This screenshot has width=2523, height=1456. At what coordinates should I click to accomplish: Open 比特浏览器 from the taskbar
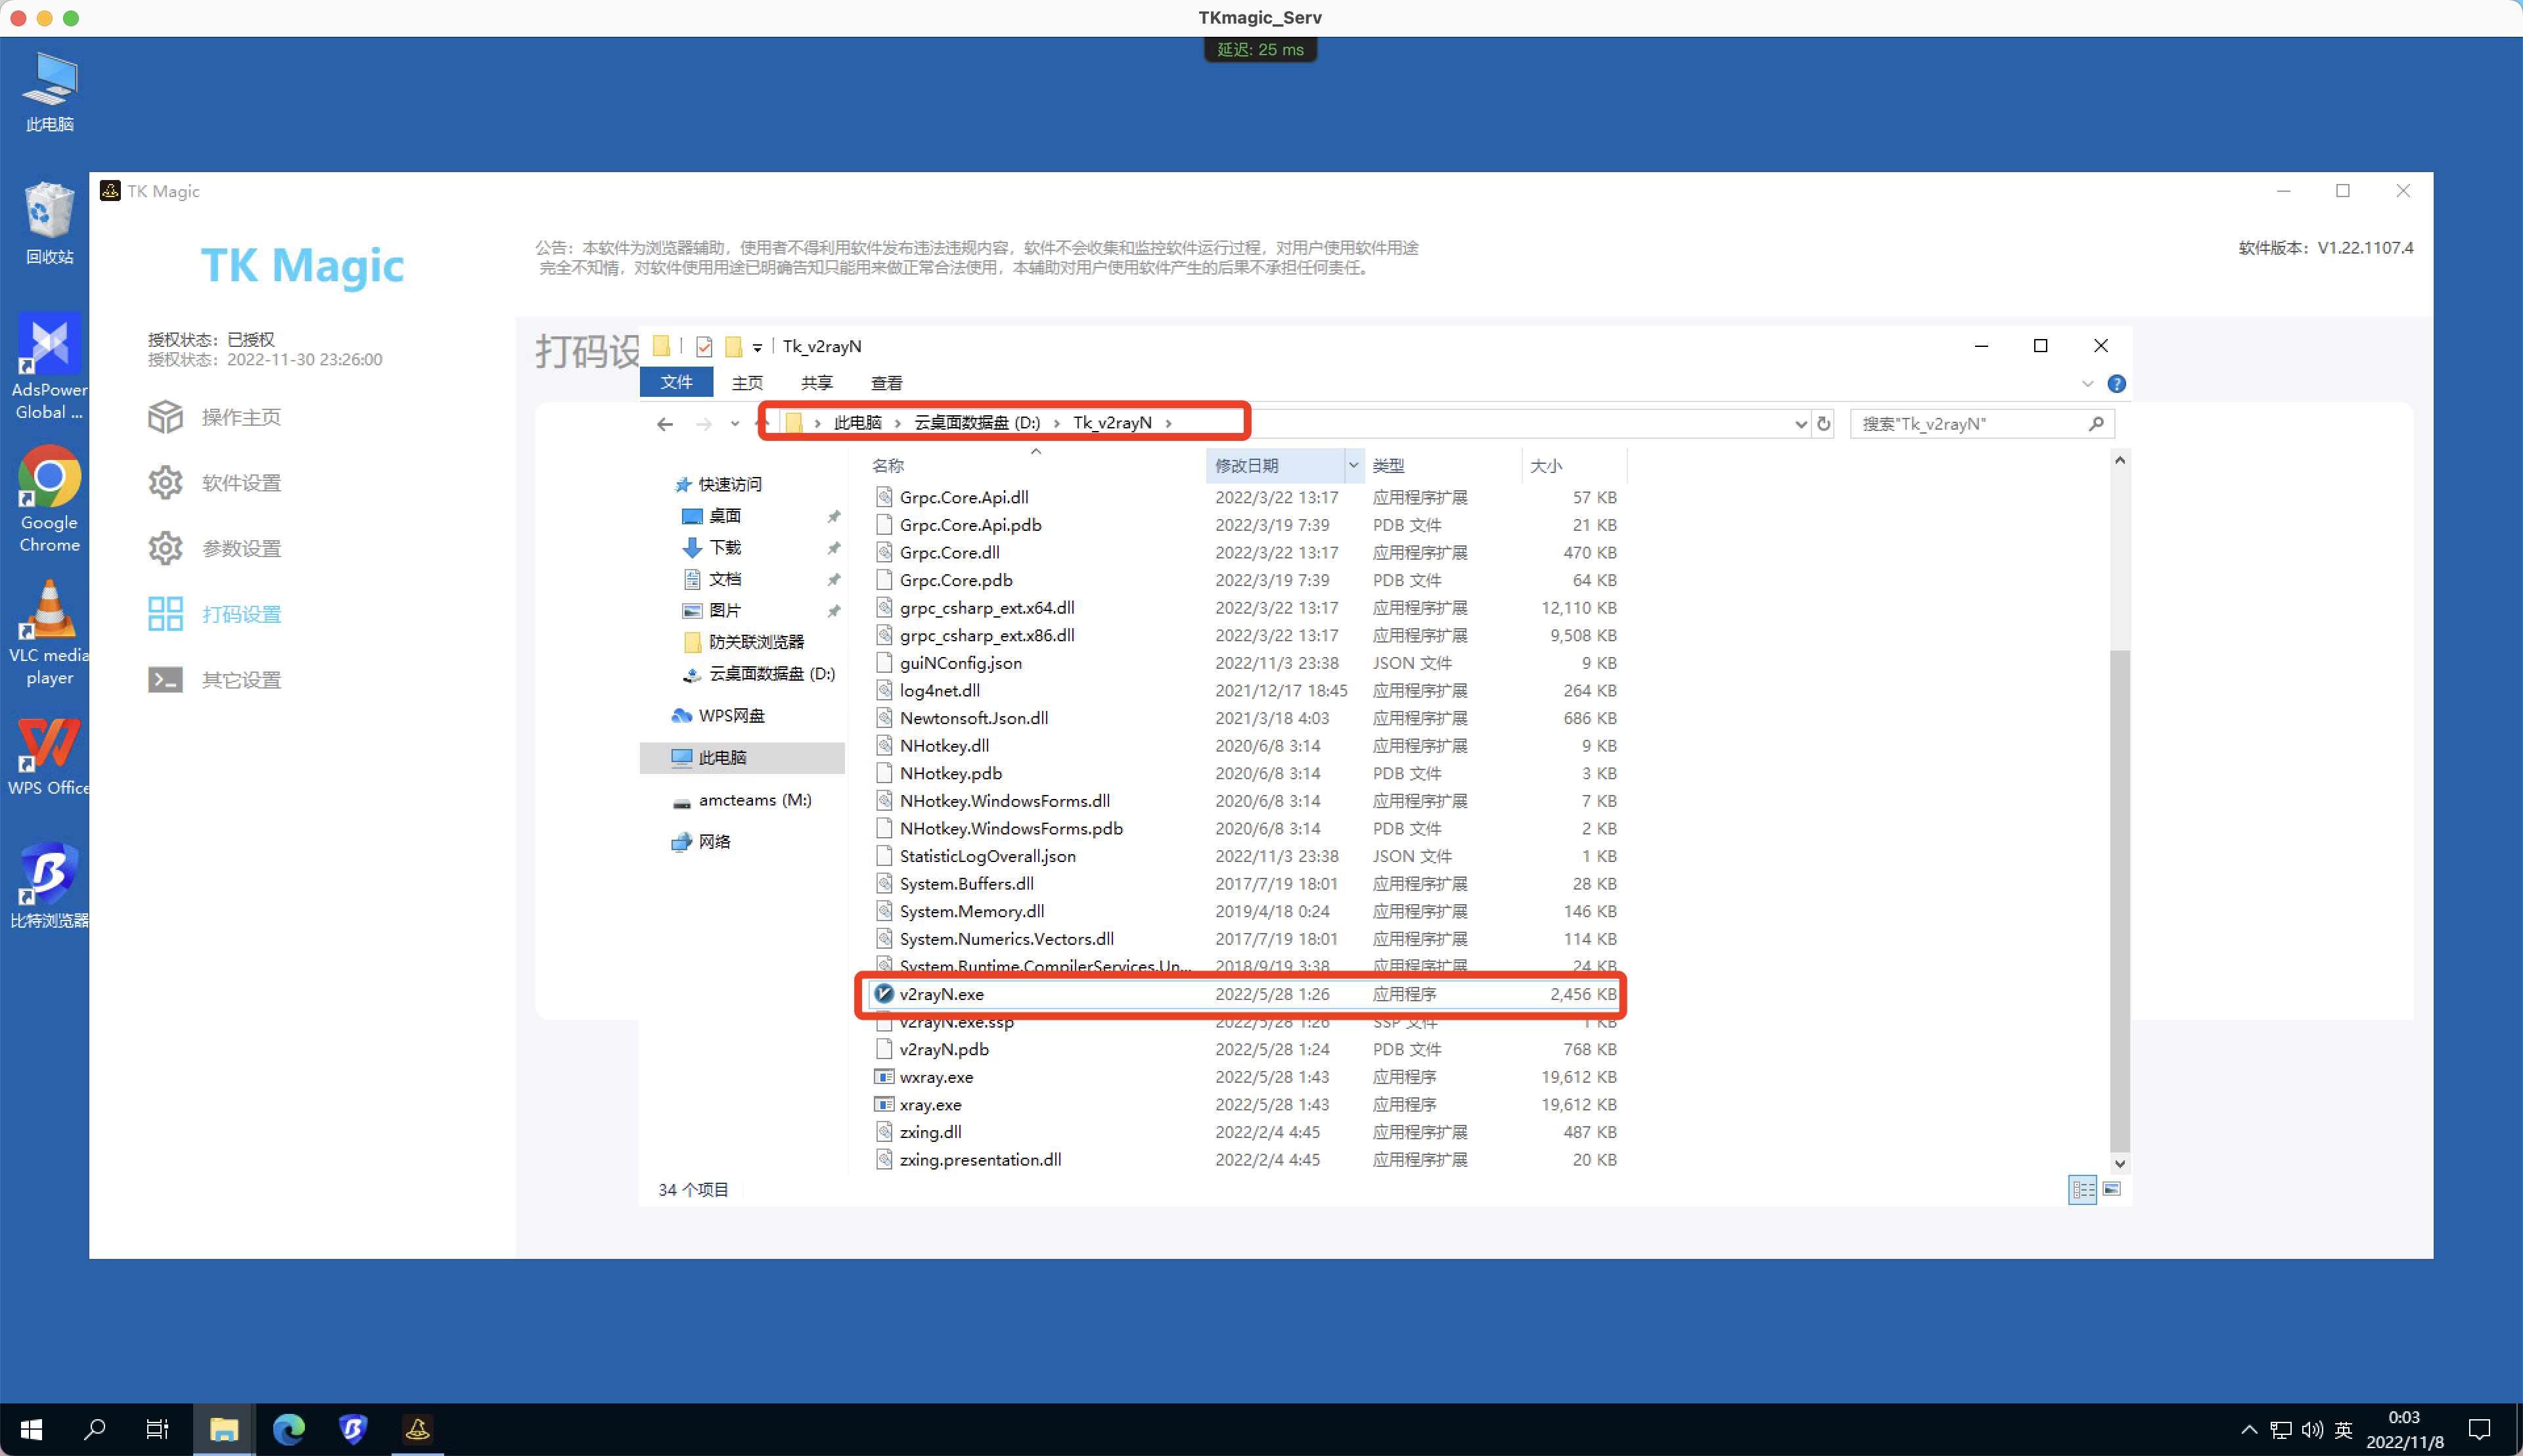[353, 1429]
